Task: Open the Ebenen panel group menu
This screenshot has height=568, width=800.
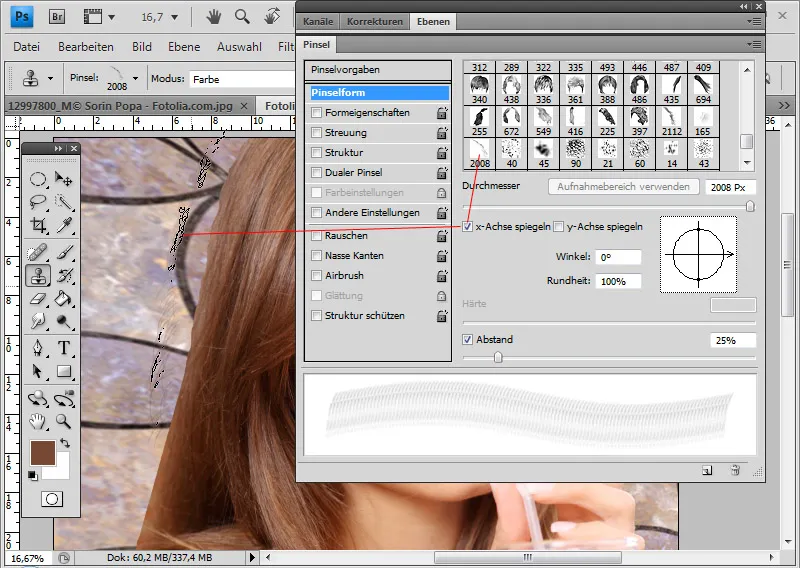Action: [754, 21]
